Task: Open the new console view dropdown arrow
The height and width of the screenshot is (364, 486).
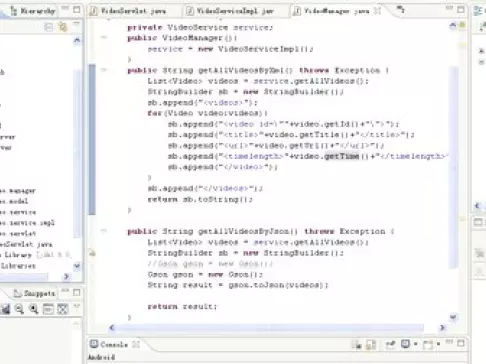Action: click(x=438, y=344)
